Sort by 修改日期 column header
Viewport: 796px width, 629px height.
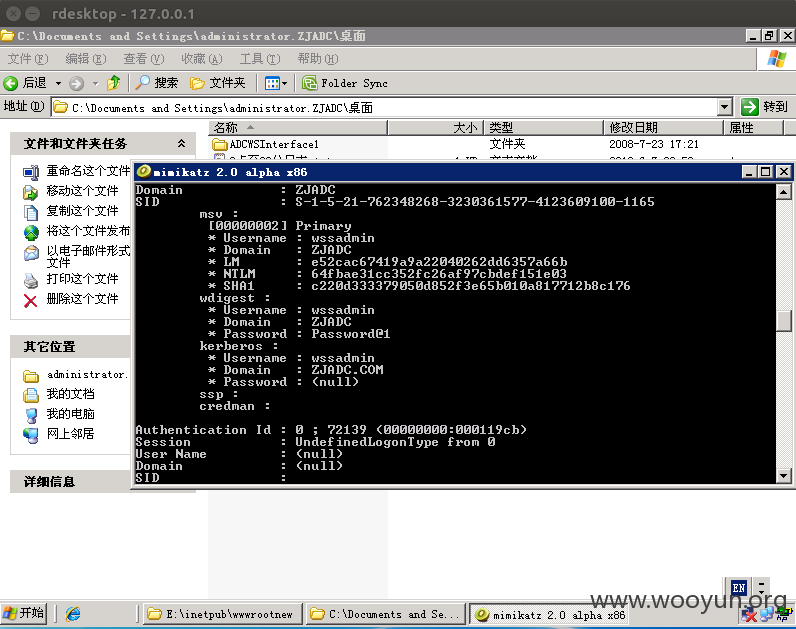(x=663, y=127)
